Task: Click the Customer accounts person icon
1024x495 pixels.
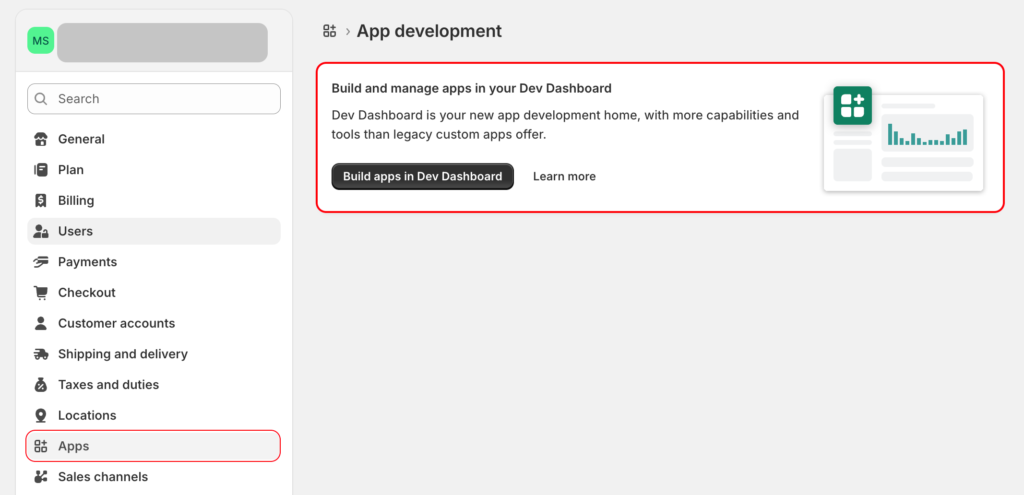Action: coord(40,323)
